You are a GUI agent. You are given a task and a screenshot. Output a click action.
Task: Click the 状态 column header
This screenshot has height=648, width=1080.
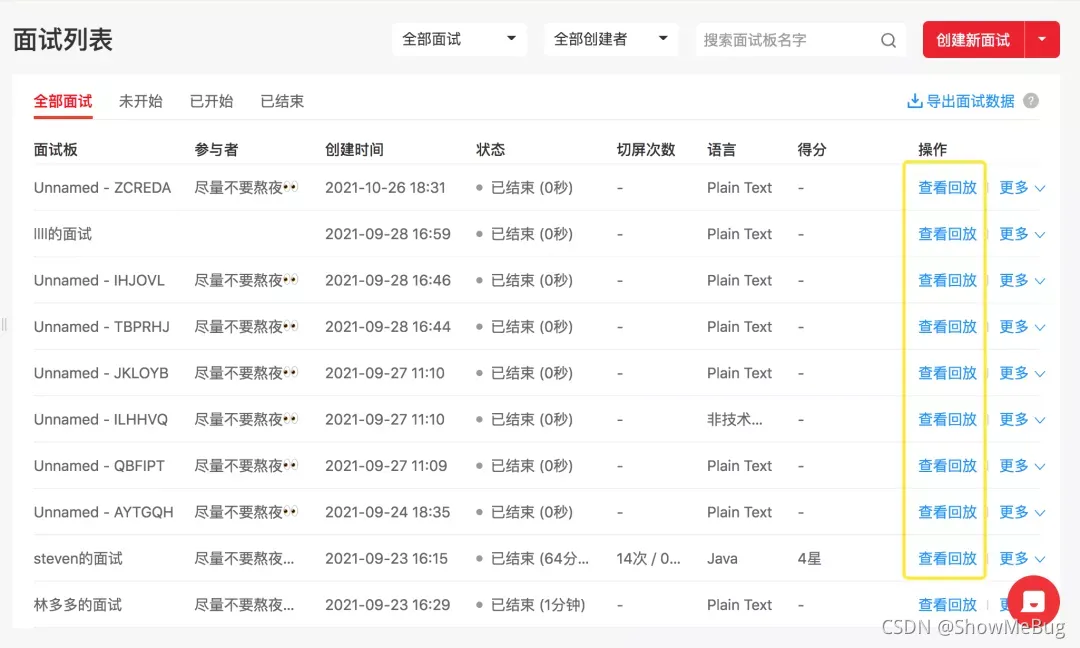pos(490,149)
